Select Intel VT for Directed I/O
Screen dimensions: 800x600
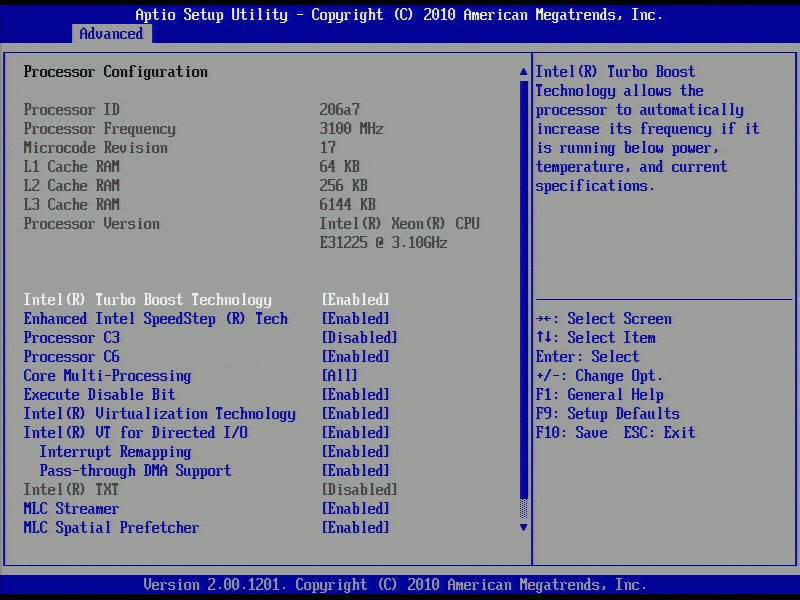click(x=135, y=433)
